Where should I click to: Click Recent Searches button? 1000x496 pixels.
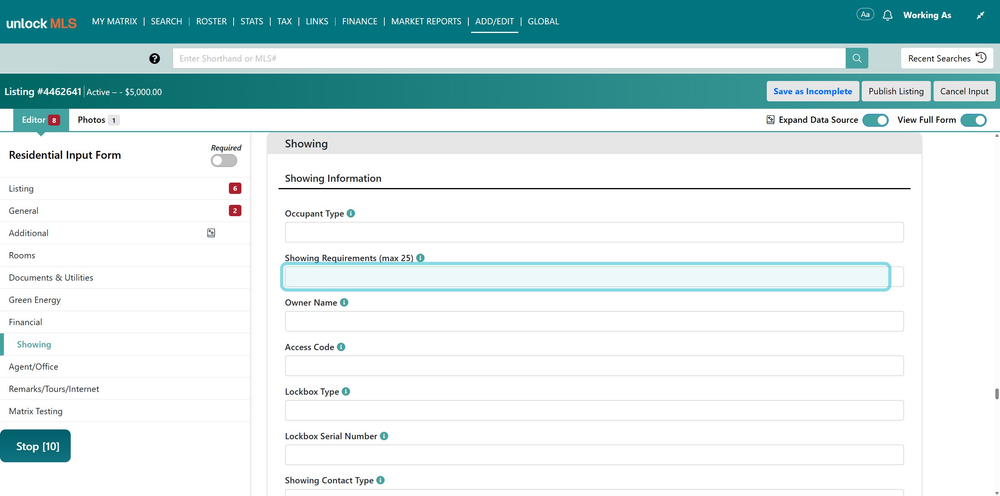tap(947, 58)
